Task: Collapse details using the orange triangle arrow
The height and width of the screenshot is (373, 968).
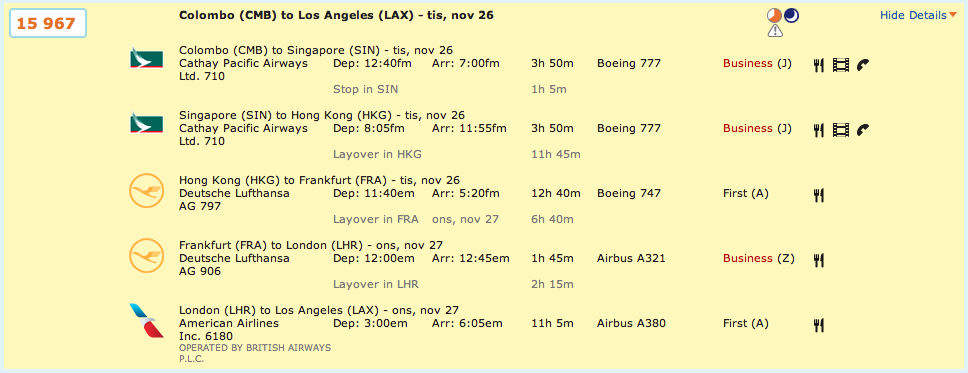Action: tap(953, 16)
